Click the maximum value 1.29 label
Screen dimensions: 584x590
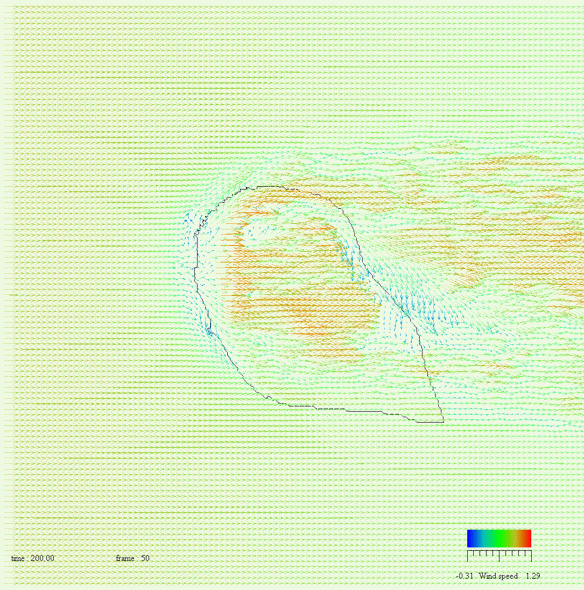pyautogui.click(x=532, y=576)
